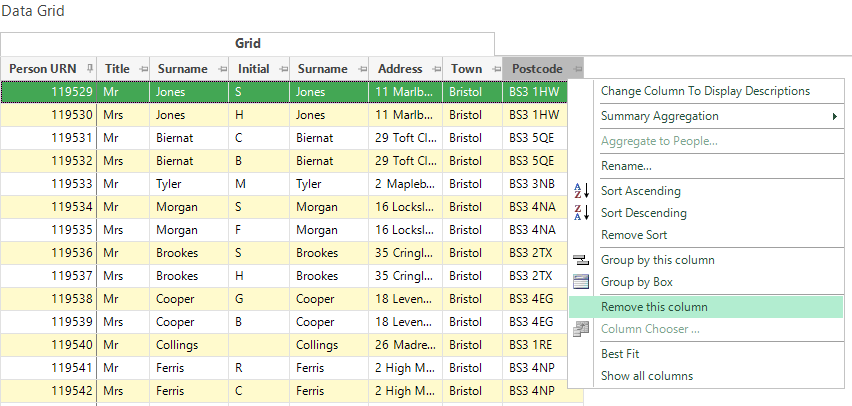
Task: Select the cell with URN 119530
Action: click(x=49, y=115)
